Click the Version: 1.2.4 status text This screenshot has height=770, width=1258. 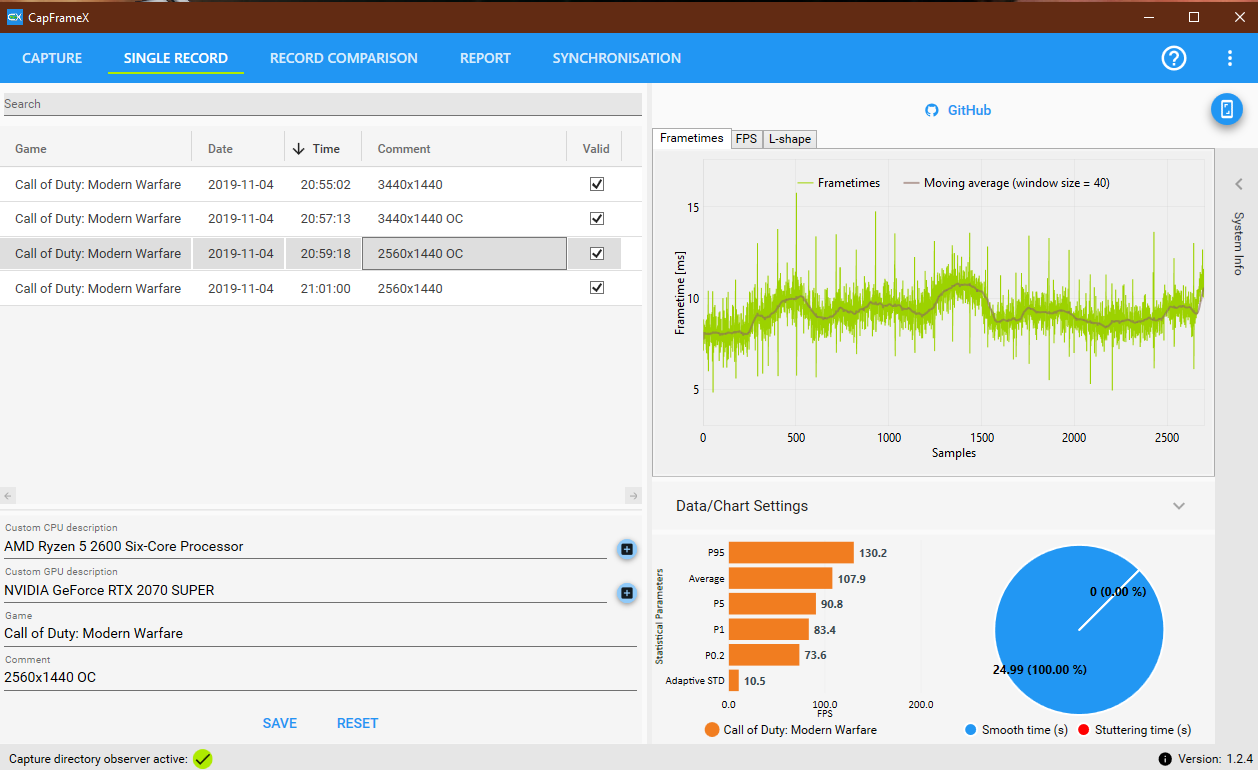(1213, 759)
